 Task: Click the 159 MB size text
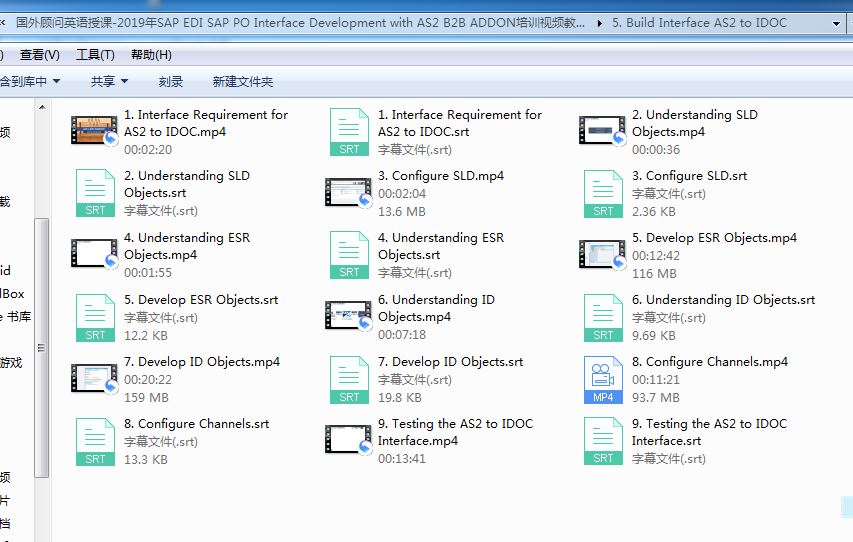pyautogui.click(x=146, y=398)
